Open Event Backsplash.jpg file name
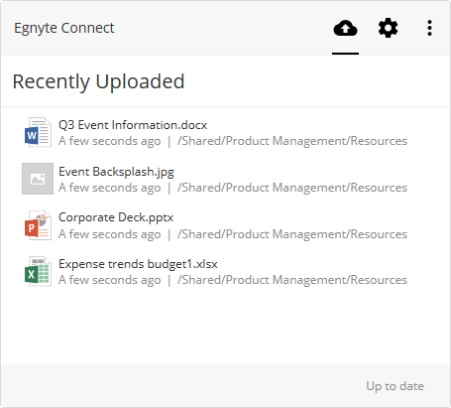The height and width of the screenshot is (408, 451). (116, 172)
